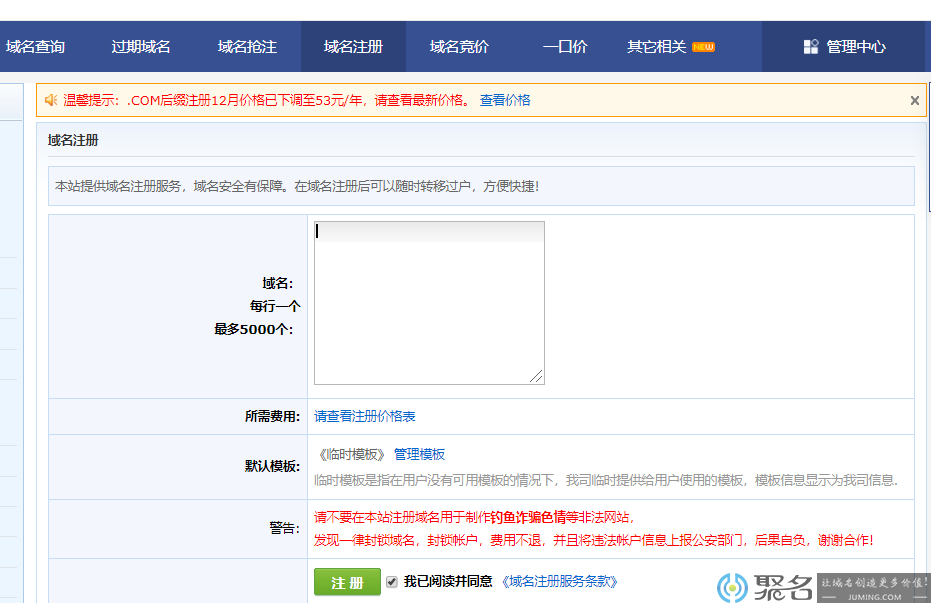Image resolution: width=931 pixels, height=603 pixels.
Task: Expand the 其它相关 menu
Action: pyautogui.click(x=657, y=46)
